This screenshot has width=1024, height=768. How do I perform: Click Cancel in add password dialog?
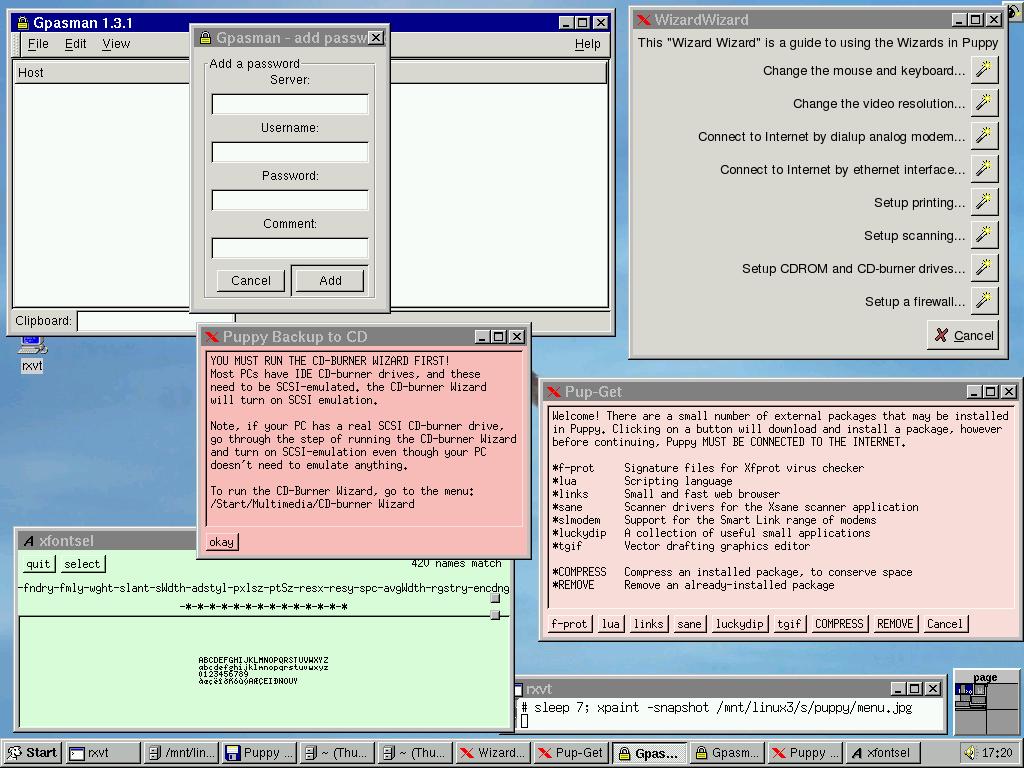click(x=251, y=280)
